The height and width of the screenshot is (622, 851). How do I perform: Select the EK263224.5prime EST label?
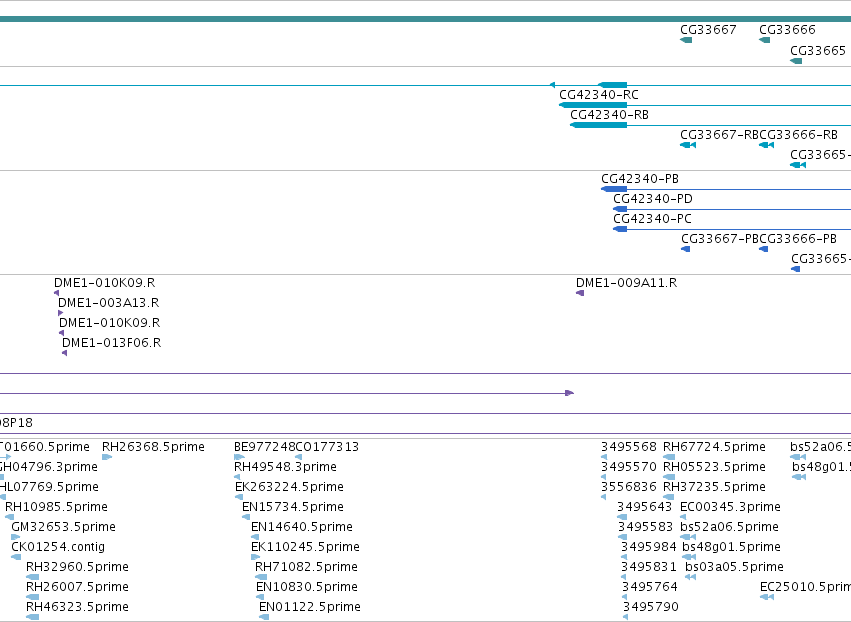click(289, 487)
